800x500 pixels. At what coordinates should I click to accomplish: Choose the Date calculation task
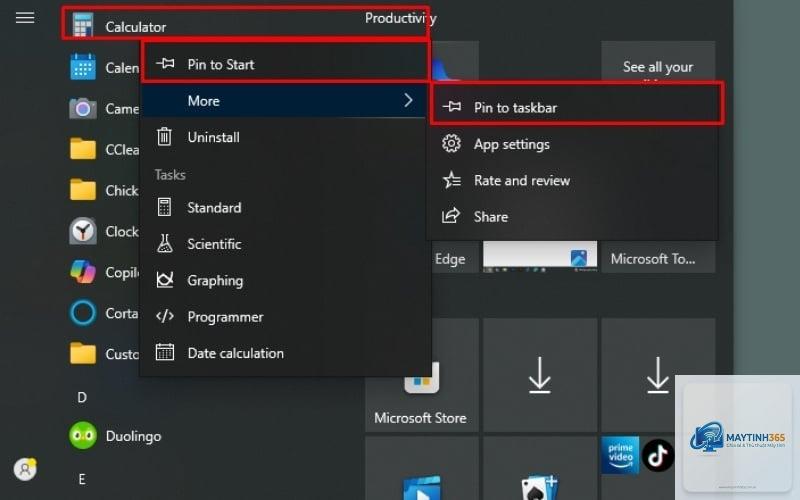pos(284,353)
